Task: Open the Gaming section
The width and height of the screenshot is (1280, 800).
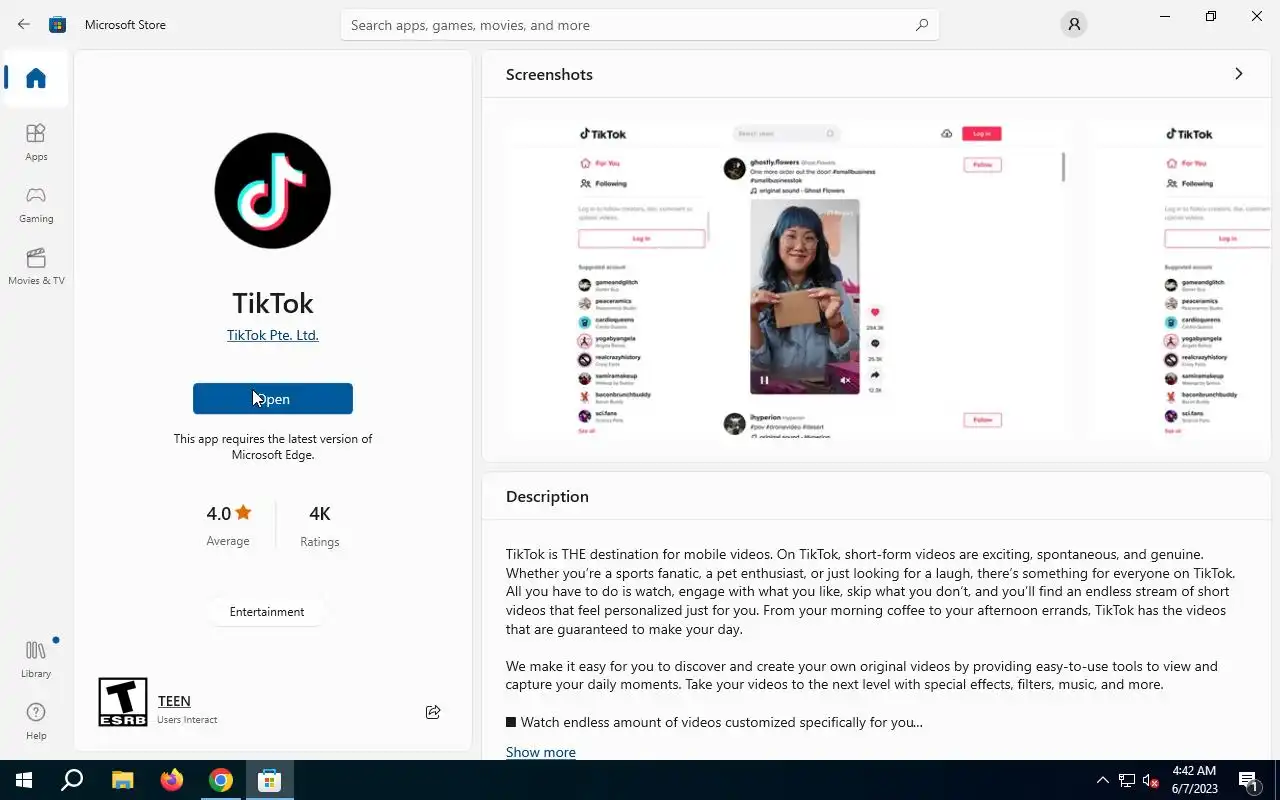Action: pos(36,204)
